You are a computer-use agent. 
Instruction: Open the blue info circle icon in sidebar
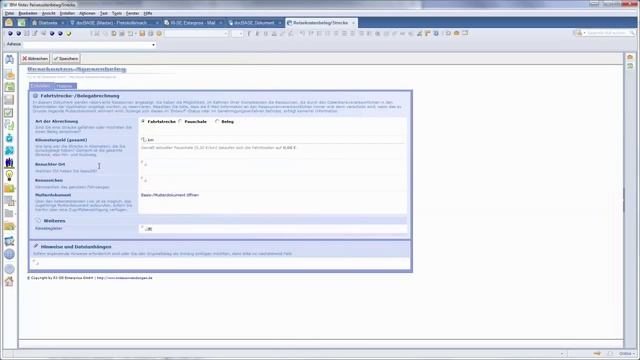9,254
